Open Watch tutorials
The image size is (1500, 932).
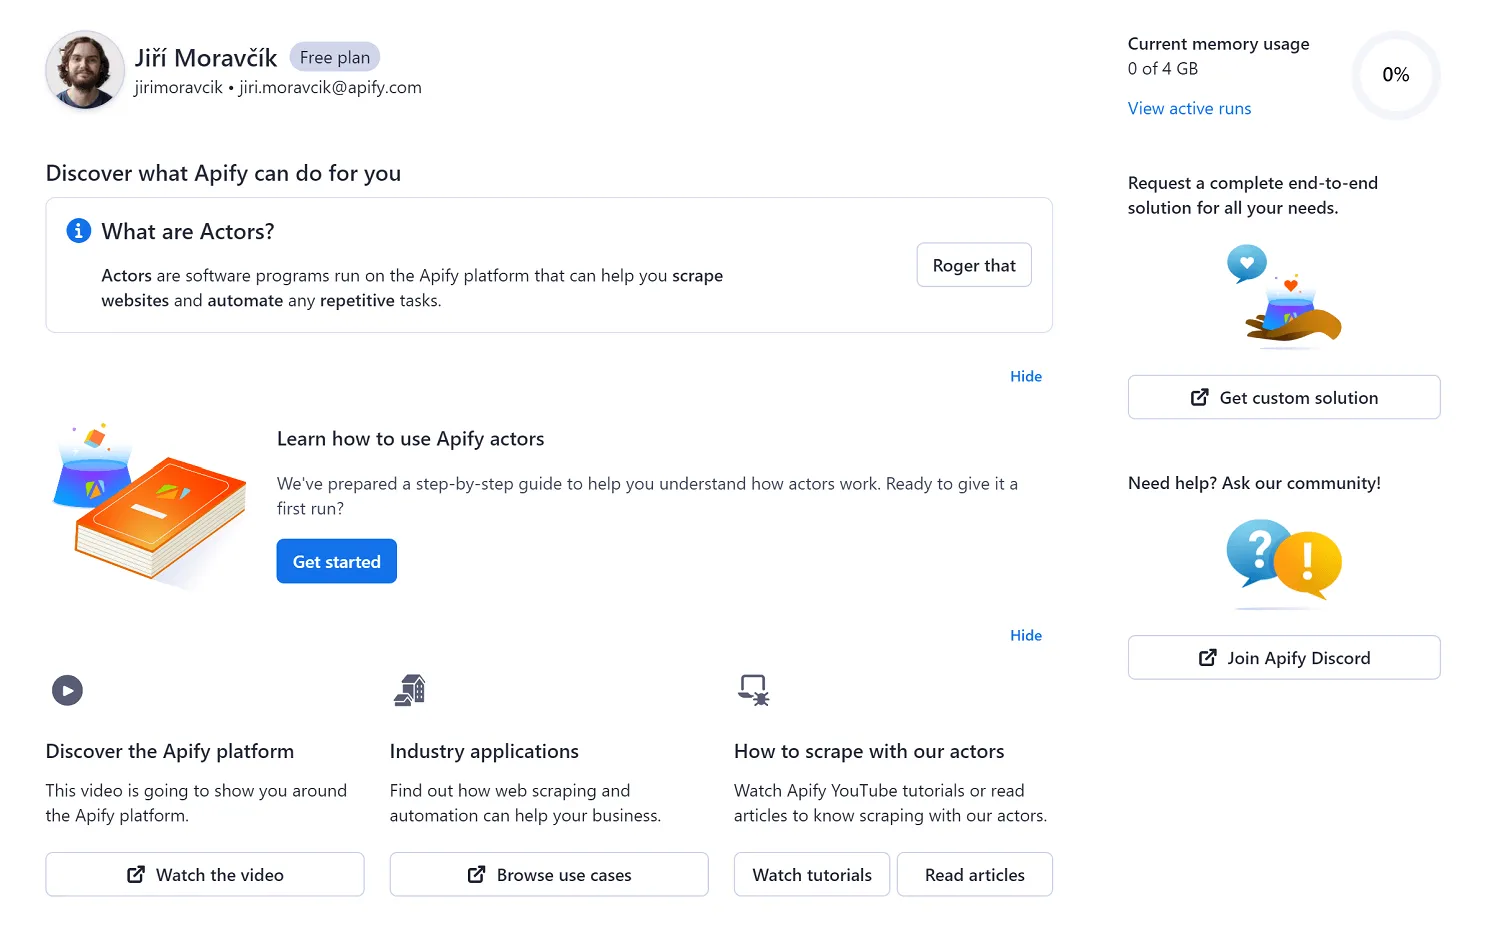pyautogui.click(x=812, y=874)
